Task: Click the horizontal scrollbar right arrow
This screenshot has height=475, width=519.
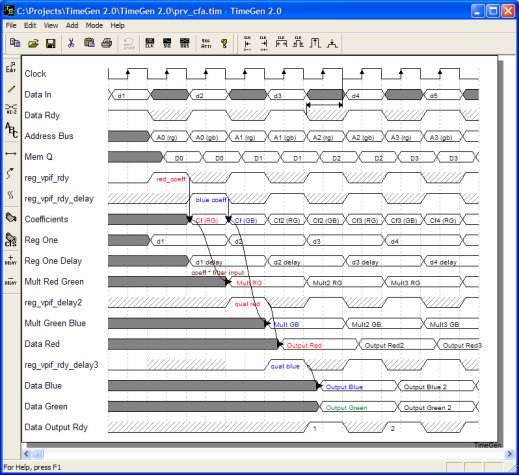Action: [x=510, y=454]
